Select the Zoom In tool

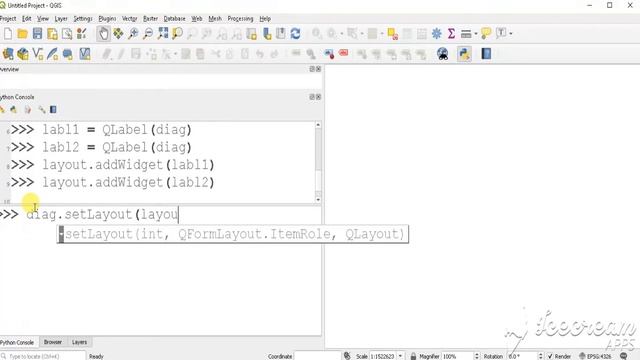click(133, 33)
